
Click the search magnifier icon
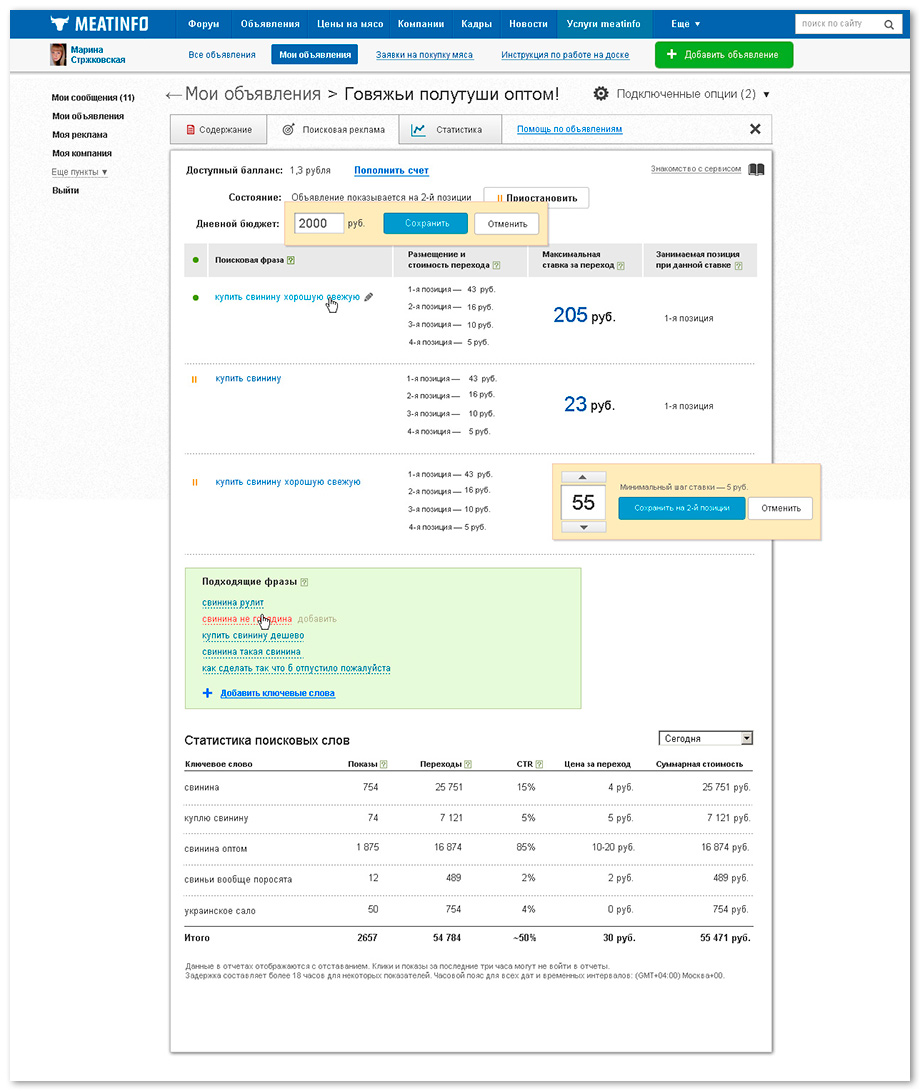click(x=889, y=24)
